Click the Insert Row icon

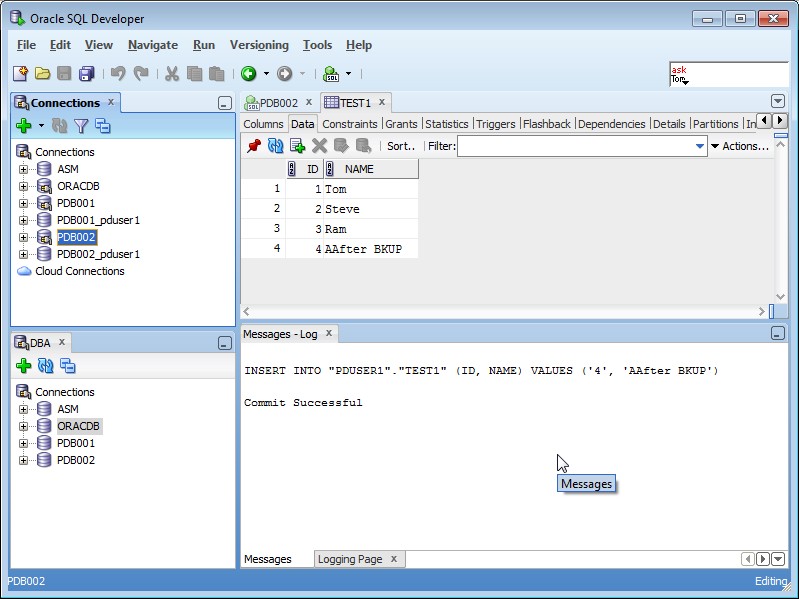pos(297,146)
